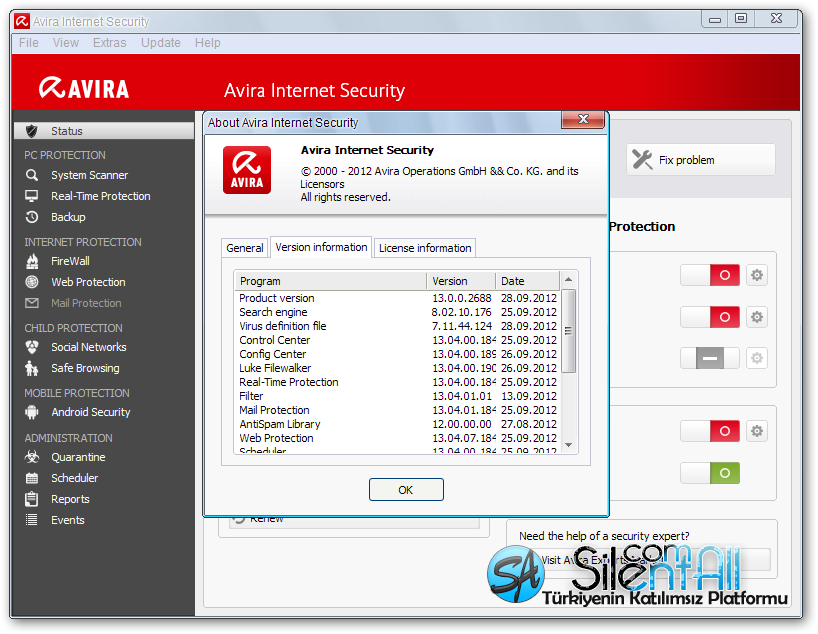Click the grey dash toggle switch
The width and height of the screenshot is (818, 634).
tap(710, 358)
